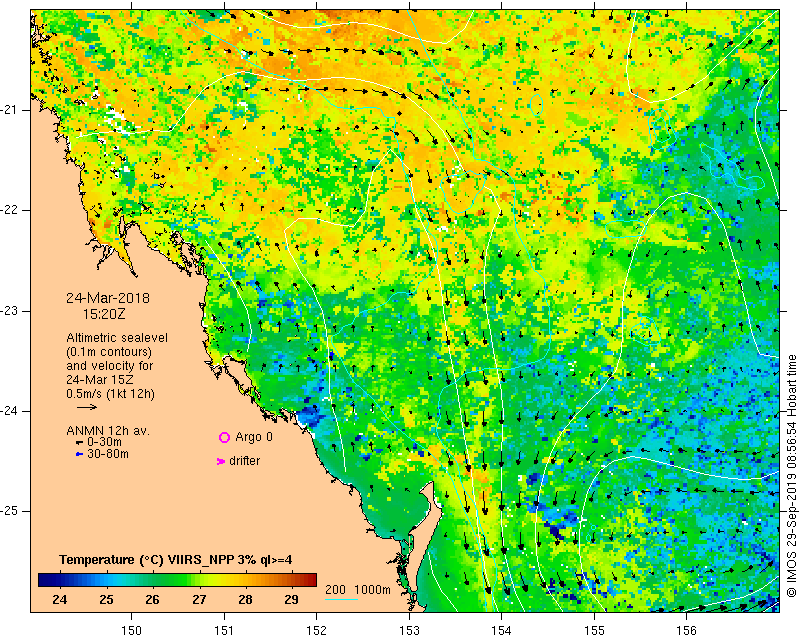
Task: Click the 'Argo 0' legend text
Action: (254, 437)
